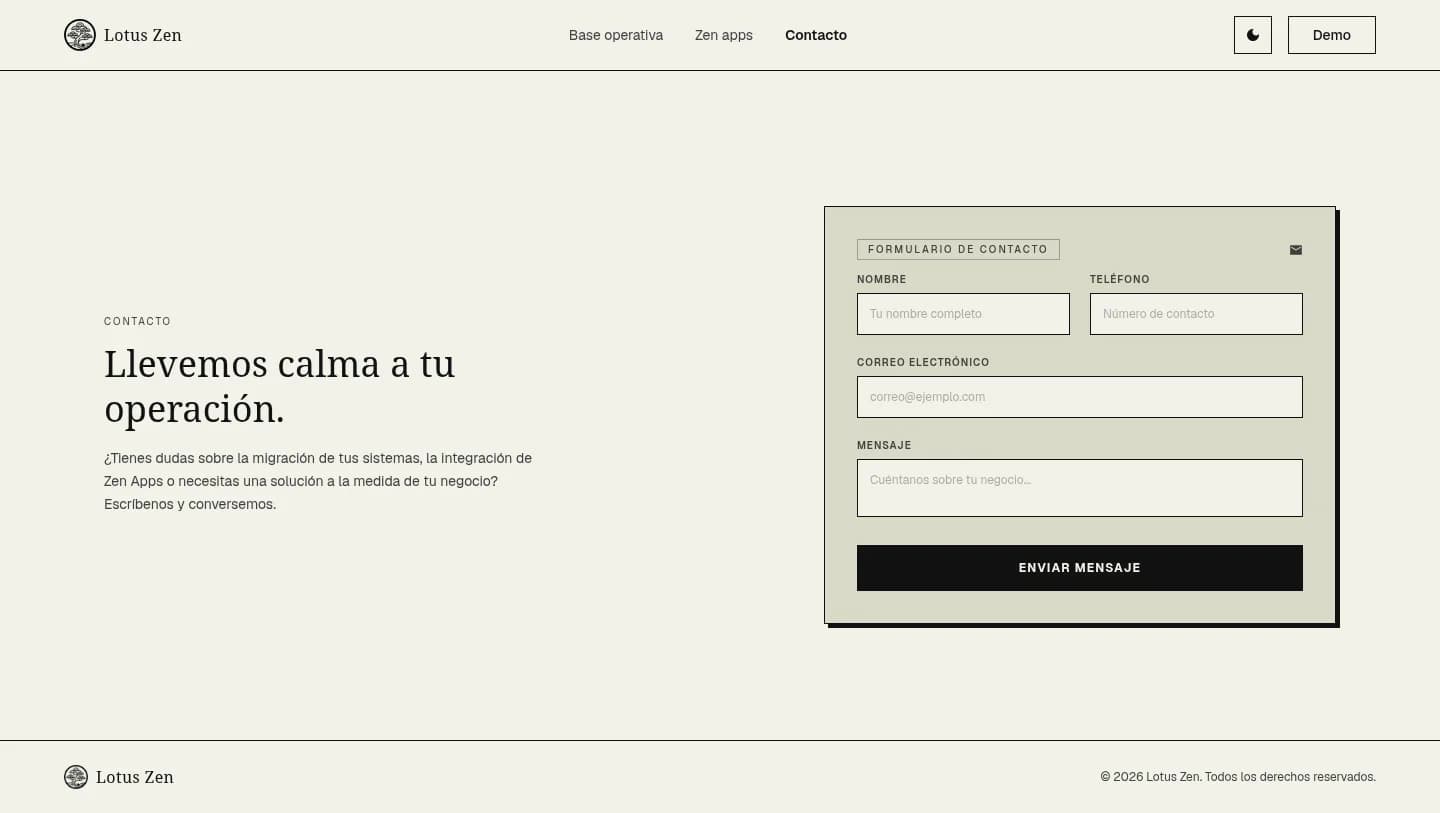Submit the form with Enviar Mensaje
Screen dimensions: 1440x813
coord(1080,568)
